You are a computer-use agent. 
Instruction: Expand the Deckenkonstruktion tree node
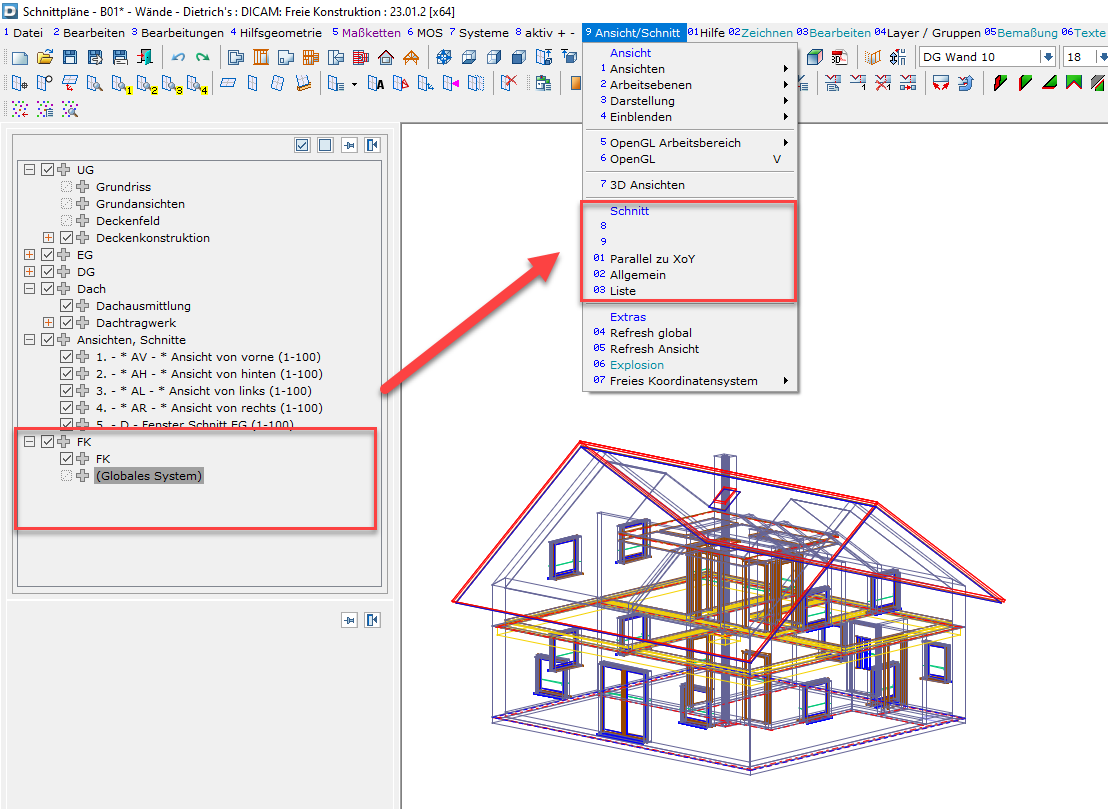48,237
